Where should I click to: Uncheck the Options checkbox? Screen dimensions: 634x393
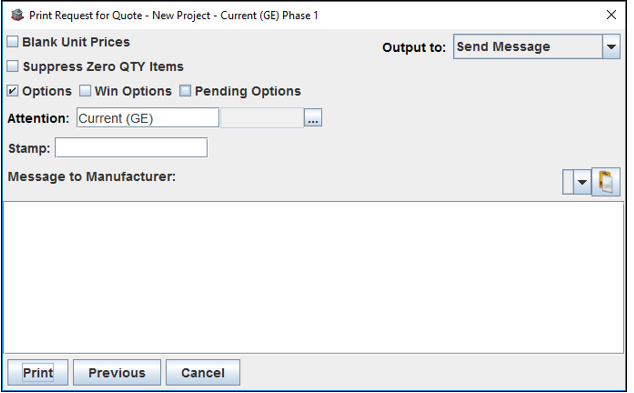[13, 91]
